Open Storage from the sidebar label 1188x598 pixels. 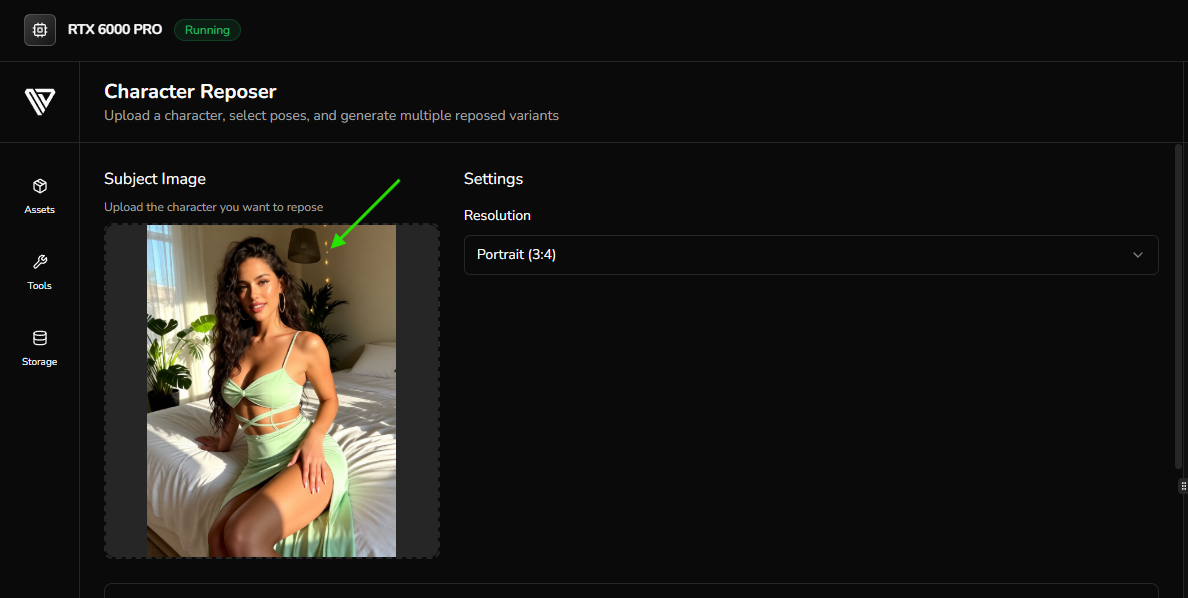(39, 361)
